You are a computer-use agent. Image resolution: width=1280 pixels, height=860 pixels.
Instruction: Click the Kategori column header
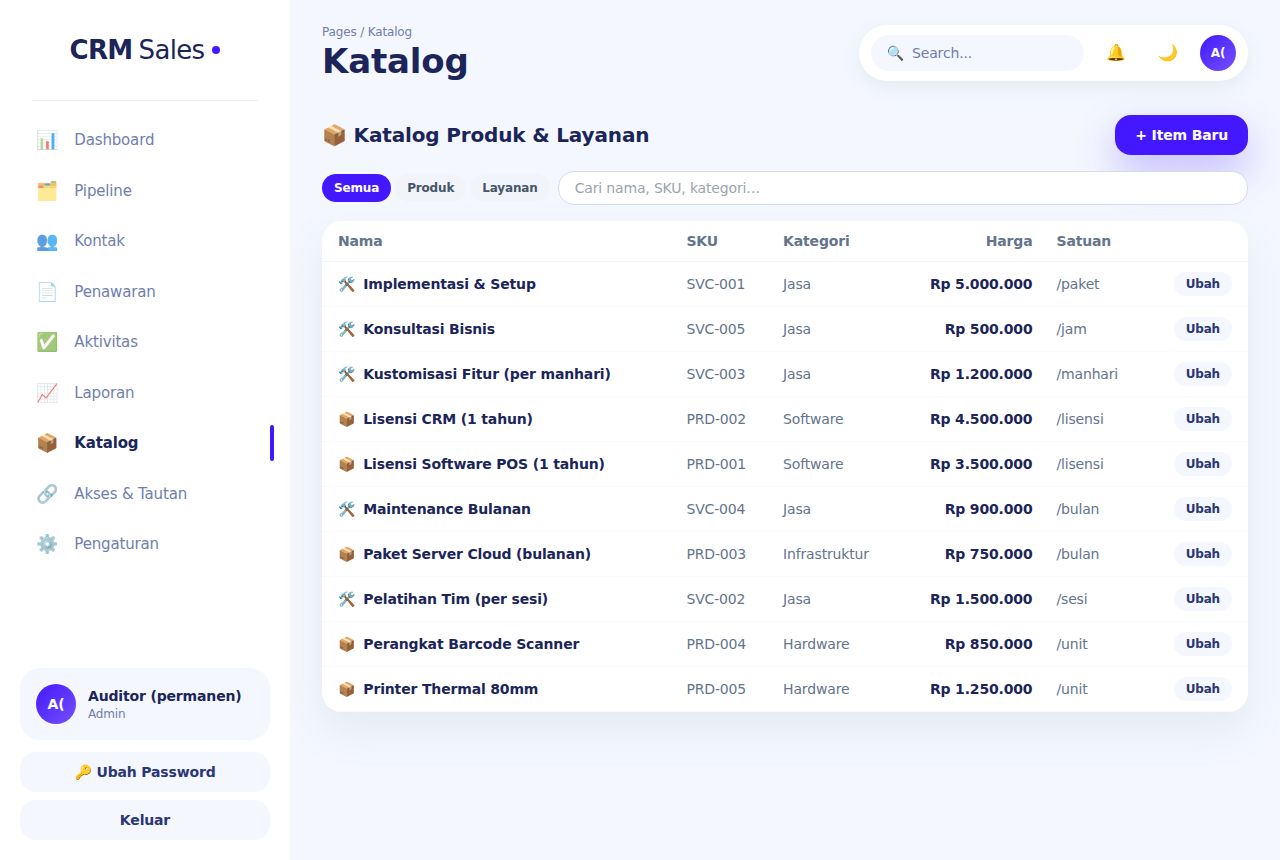816,241
